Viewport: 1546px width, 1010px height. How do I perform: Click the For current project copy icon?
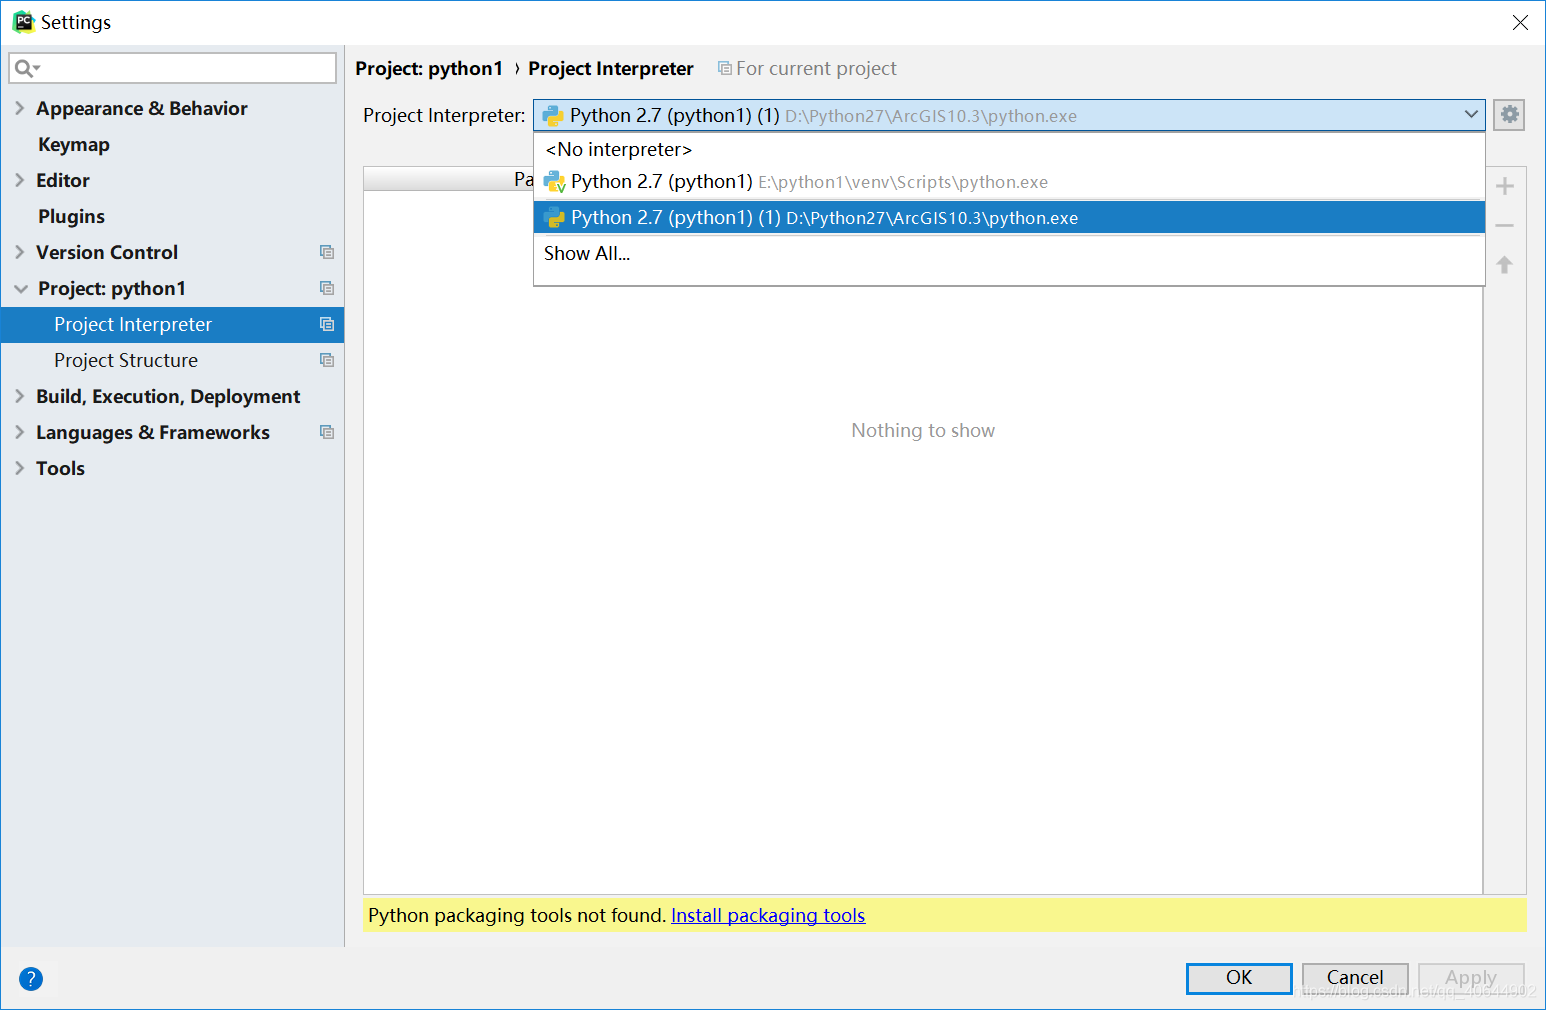pyautogui.click(x=724, y=68)
